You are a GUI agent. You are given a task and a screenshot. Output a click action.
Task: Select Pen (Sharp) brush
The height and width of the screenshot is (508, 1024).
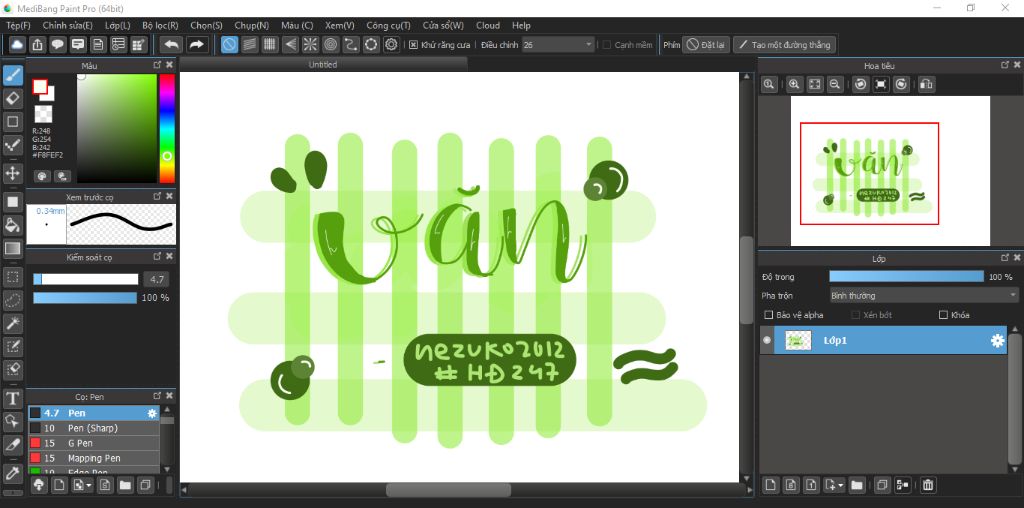tap(93, 428)
